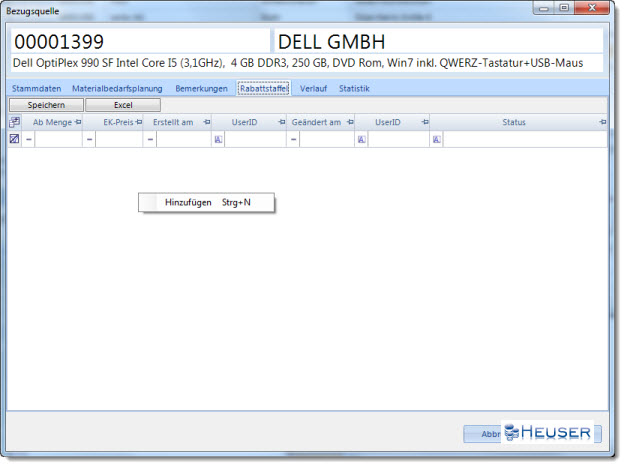Go to the Verlauf tab
Screen dimensions: 625x467
(313, 88)
